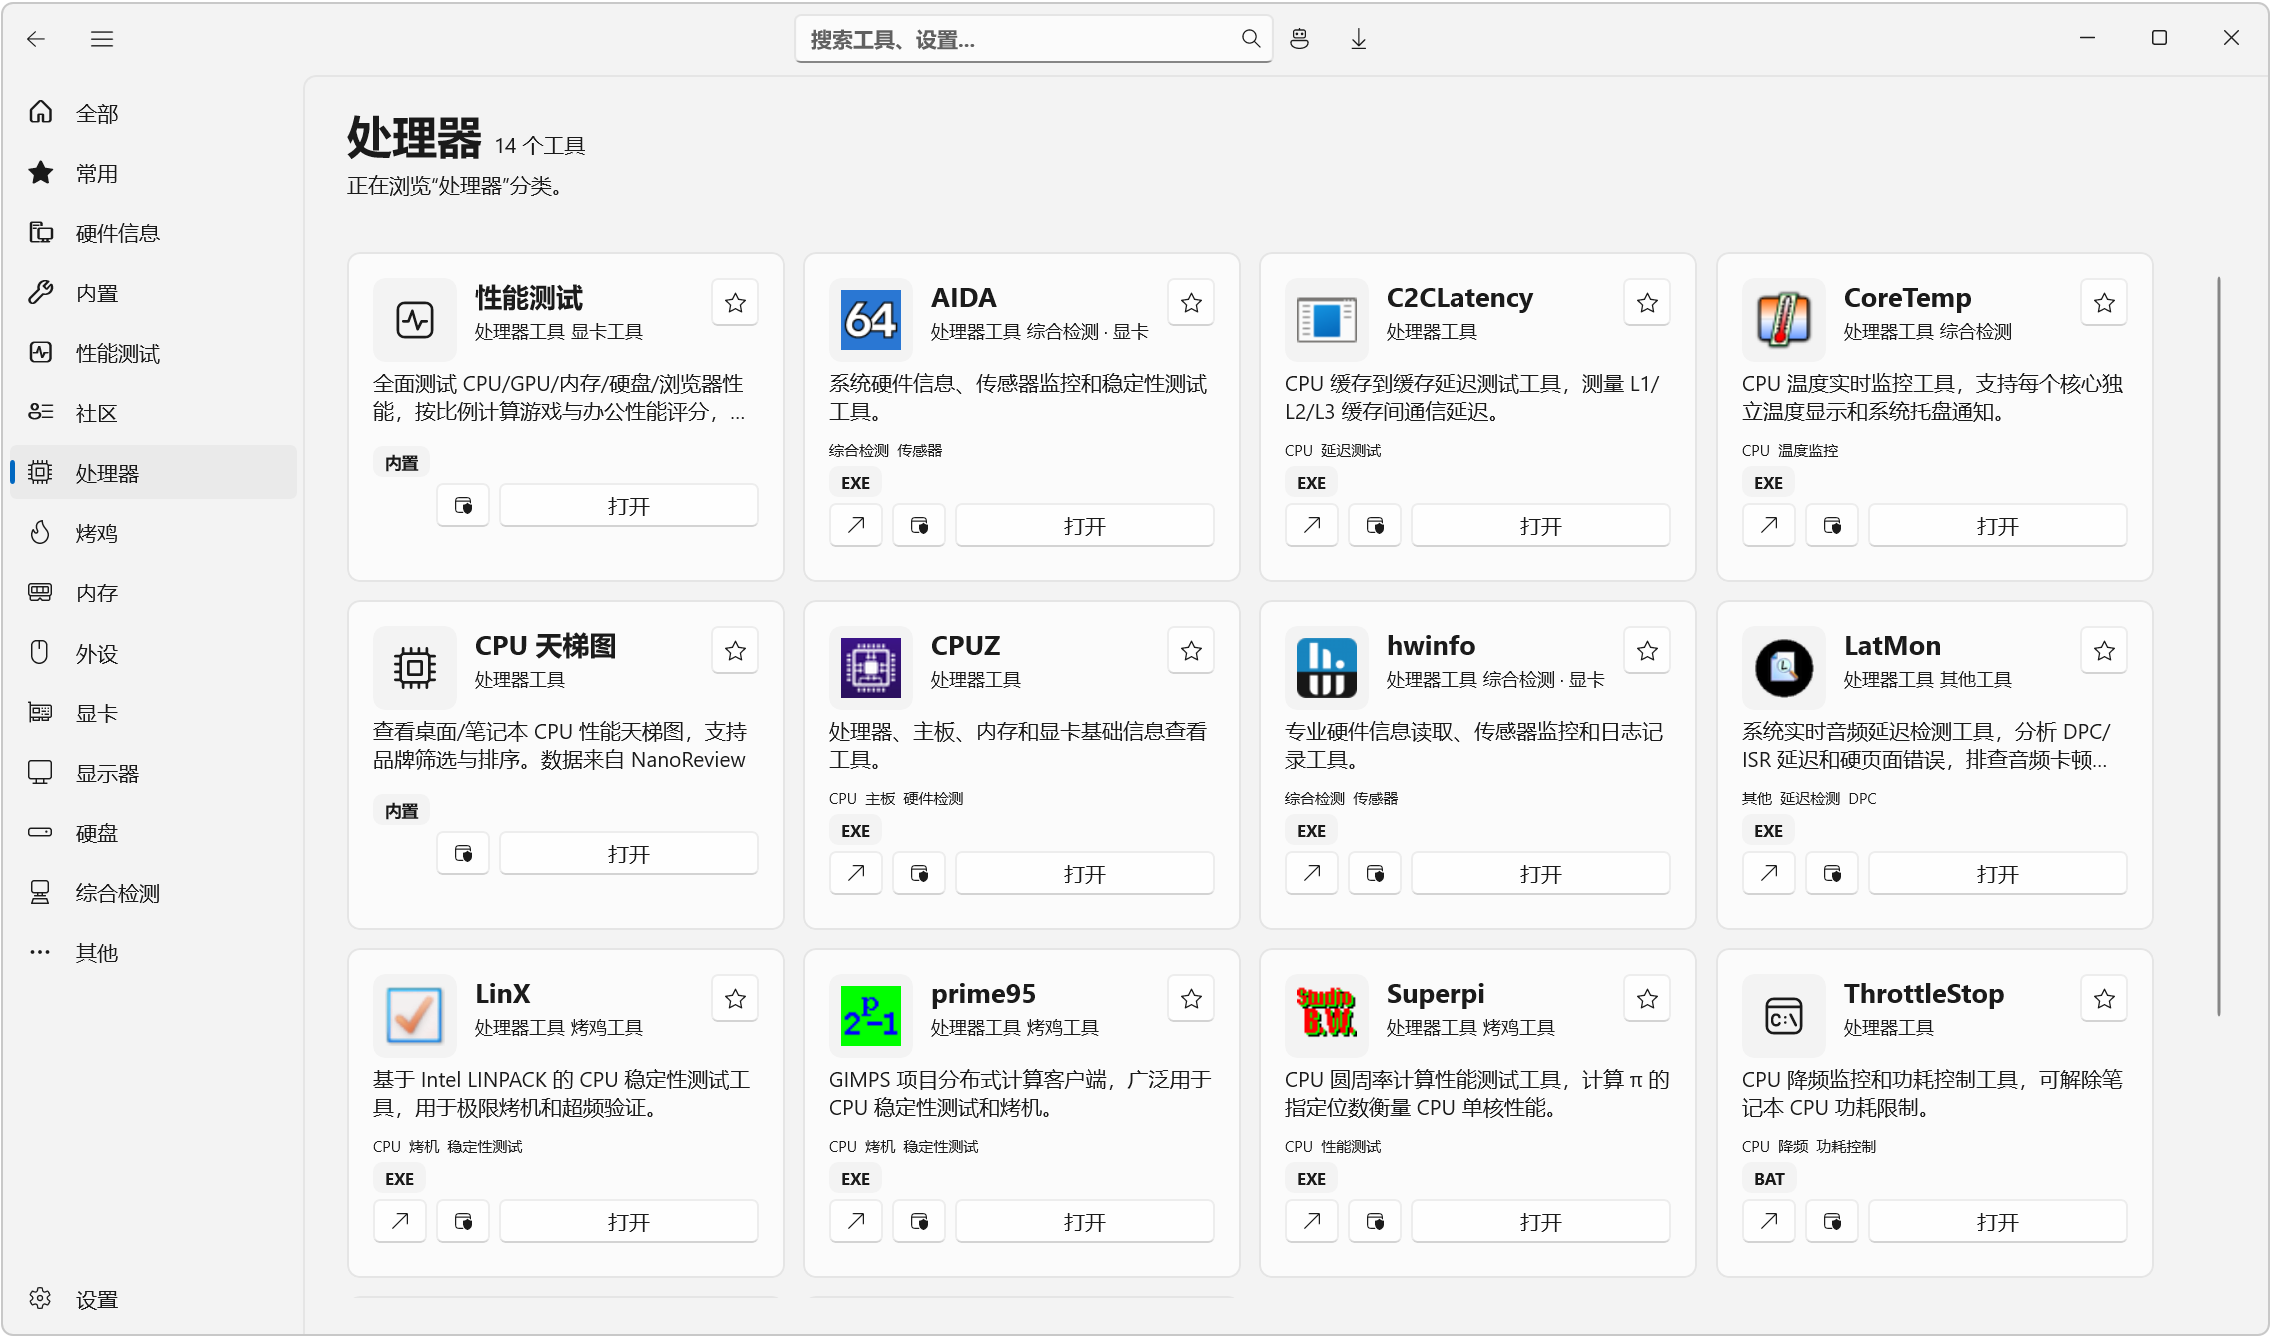Image resolution: width=2272 pixels, height=1338 pixels.
Task: Click the search magnifier icon
Action: pyautogui.click(x=1250, y=39)
